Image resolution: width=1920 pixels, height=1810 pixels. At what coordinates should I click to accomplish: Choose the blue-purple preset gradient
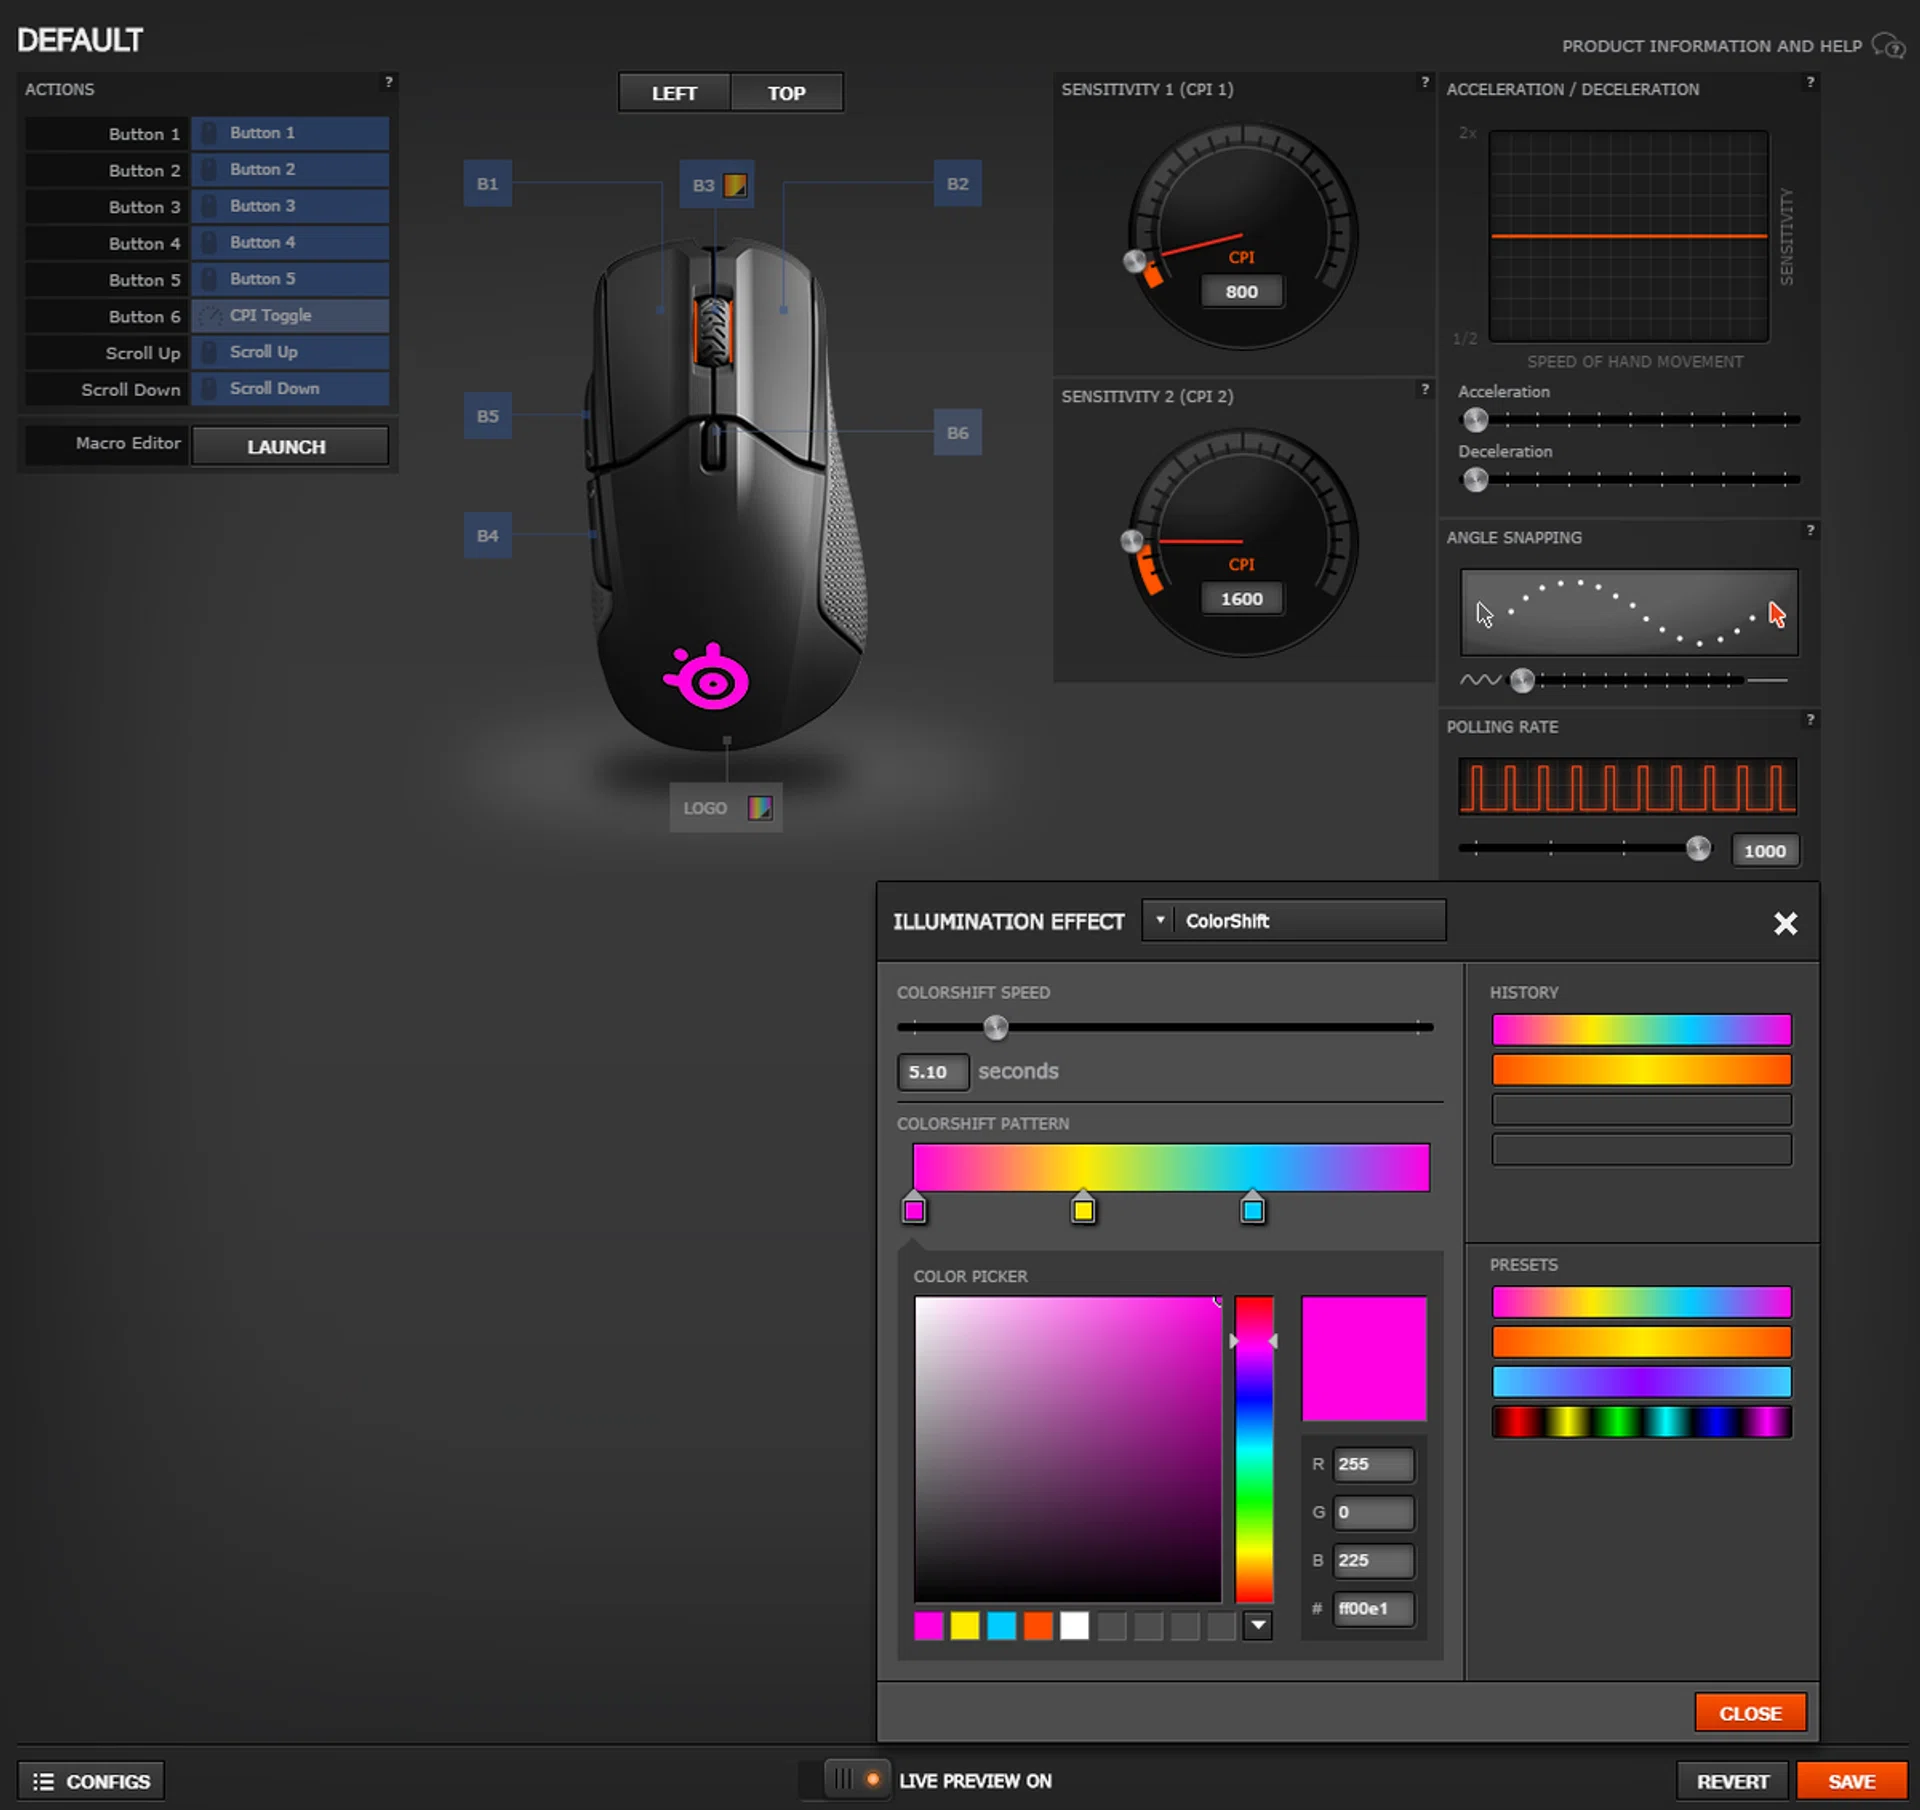click(1641, 1382)
